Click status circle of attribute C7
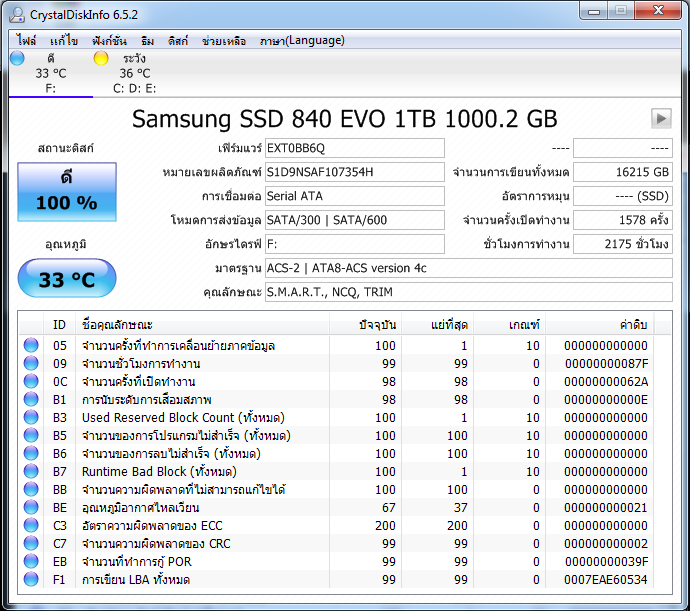The image size is (690, 612). [x=31, y=543]
